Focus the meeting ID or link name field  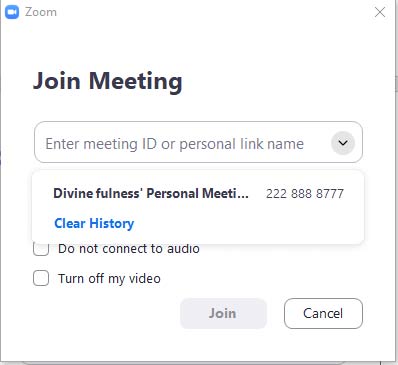[x=198, y=142]
